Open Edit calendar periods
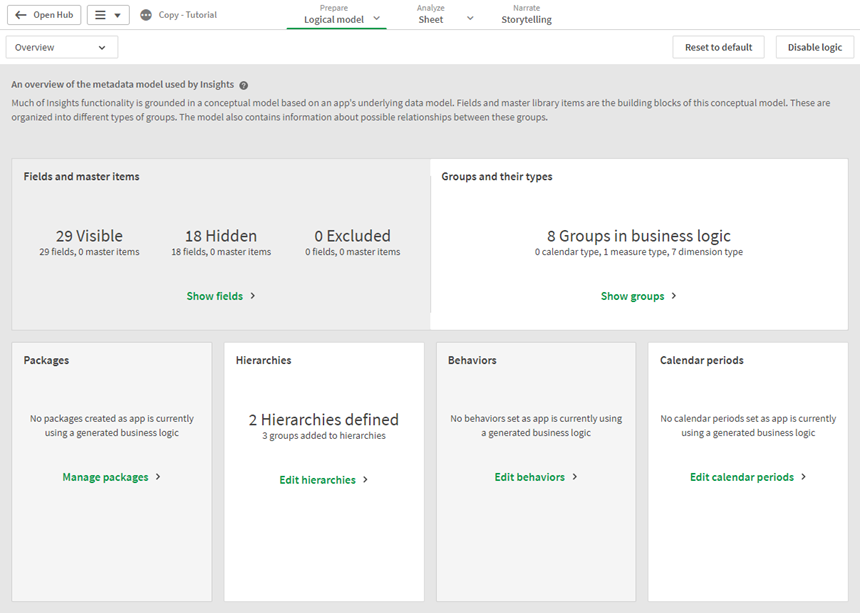 coord(741,476)
